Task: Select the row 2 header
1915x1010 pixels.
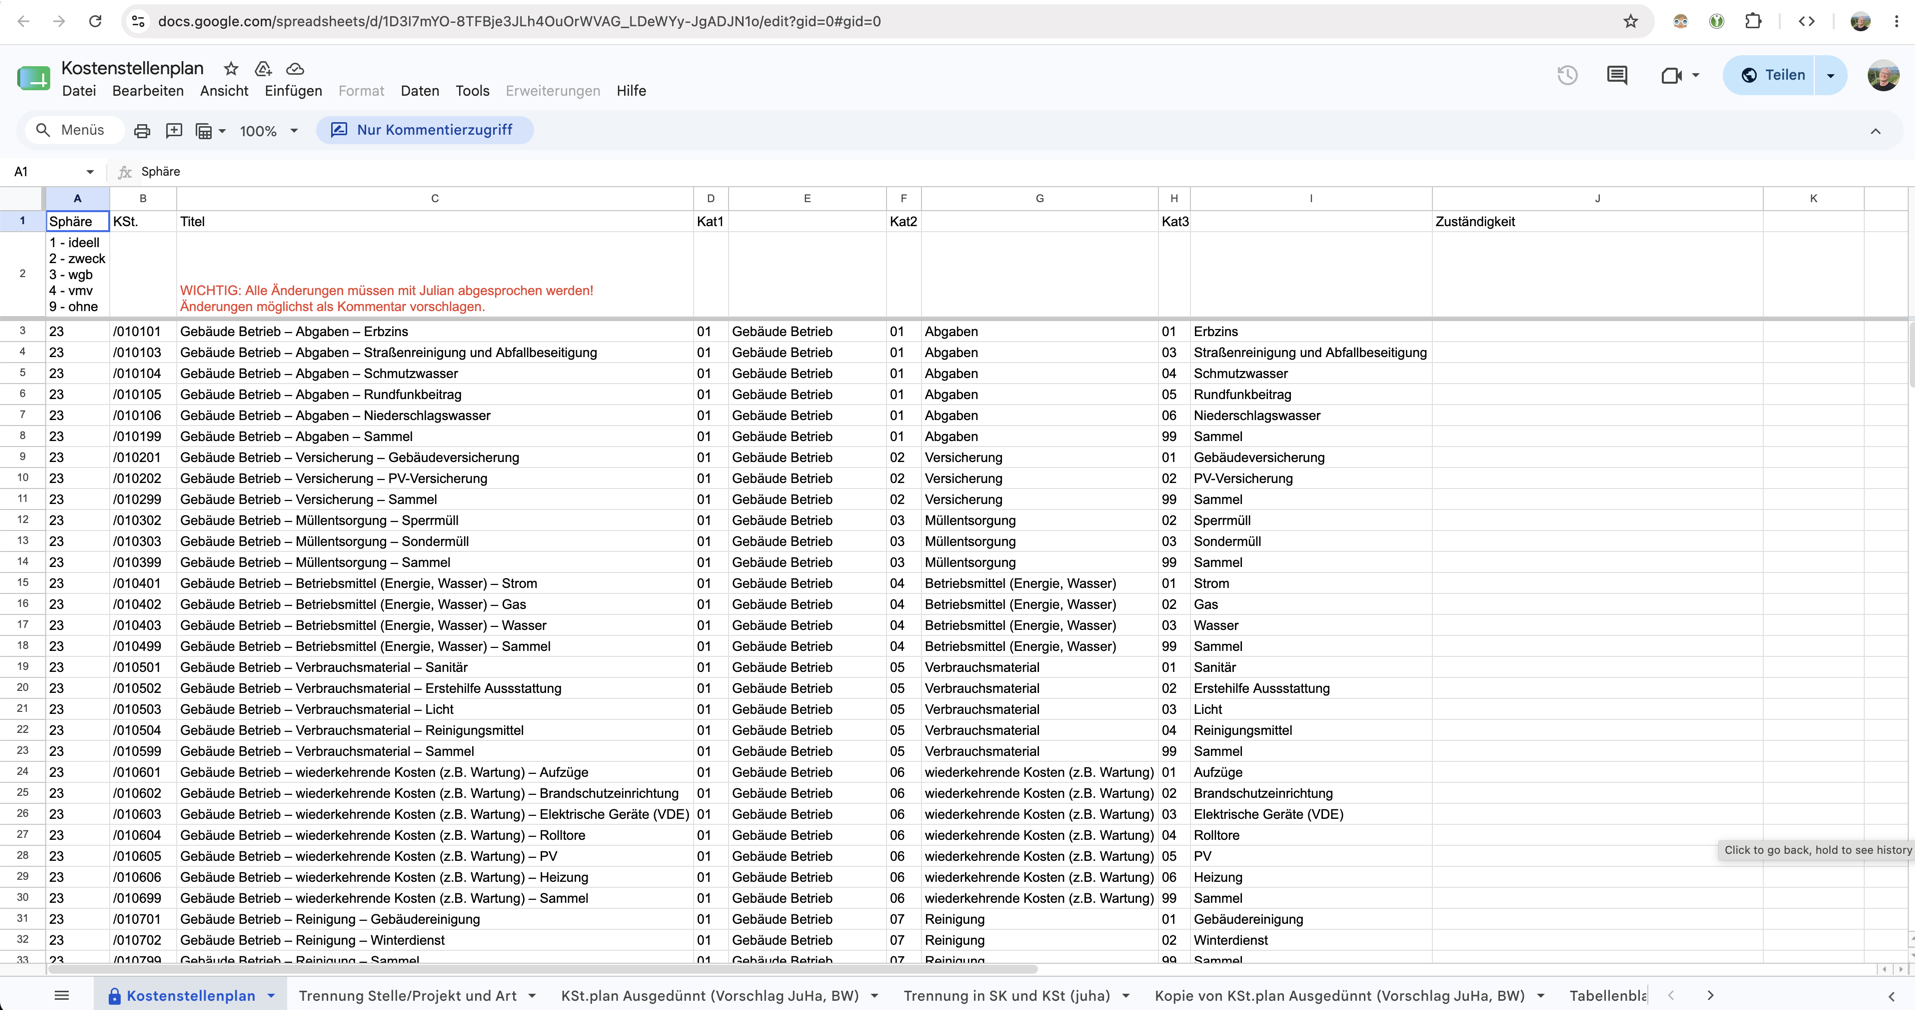Action: [22, 274]
